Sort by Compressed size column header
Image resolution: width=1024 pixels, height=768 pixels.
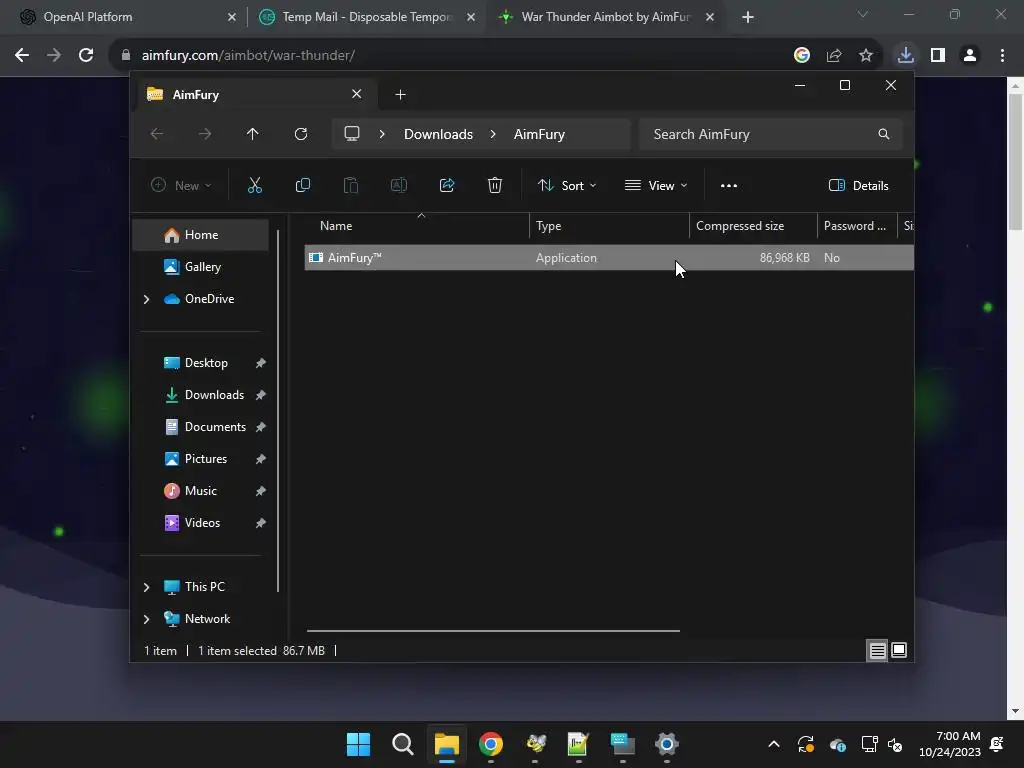(753, 226)
